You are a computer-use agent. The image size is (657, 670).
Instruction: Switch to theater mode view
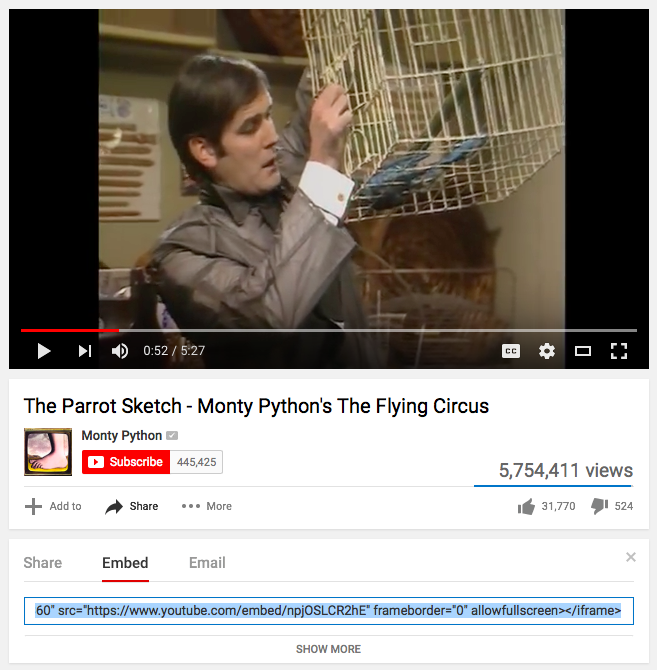[583, 351]
